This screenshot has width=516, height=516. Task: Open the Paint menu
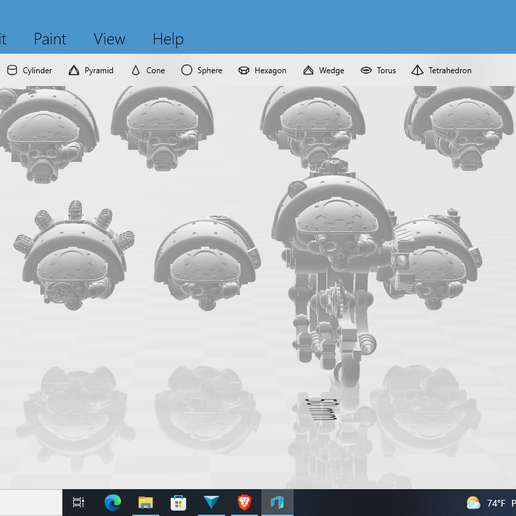coord(50,39)
